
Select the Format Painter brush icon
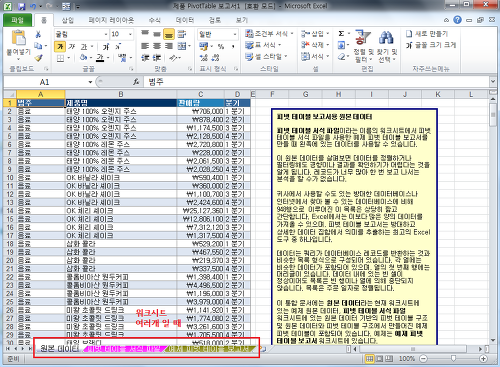point(38,58)
